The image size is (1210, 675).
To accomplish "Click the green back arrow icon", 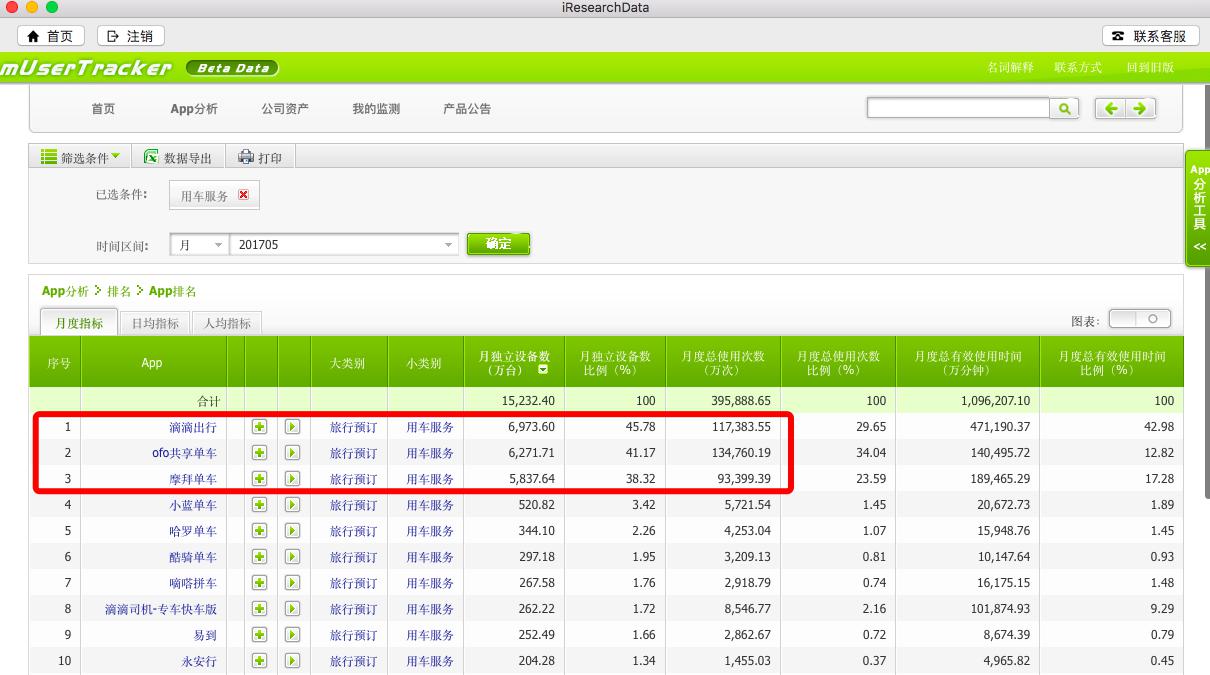I will pyautogui.click(x=1111, y=109).
